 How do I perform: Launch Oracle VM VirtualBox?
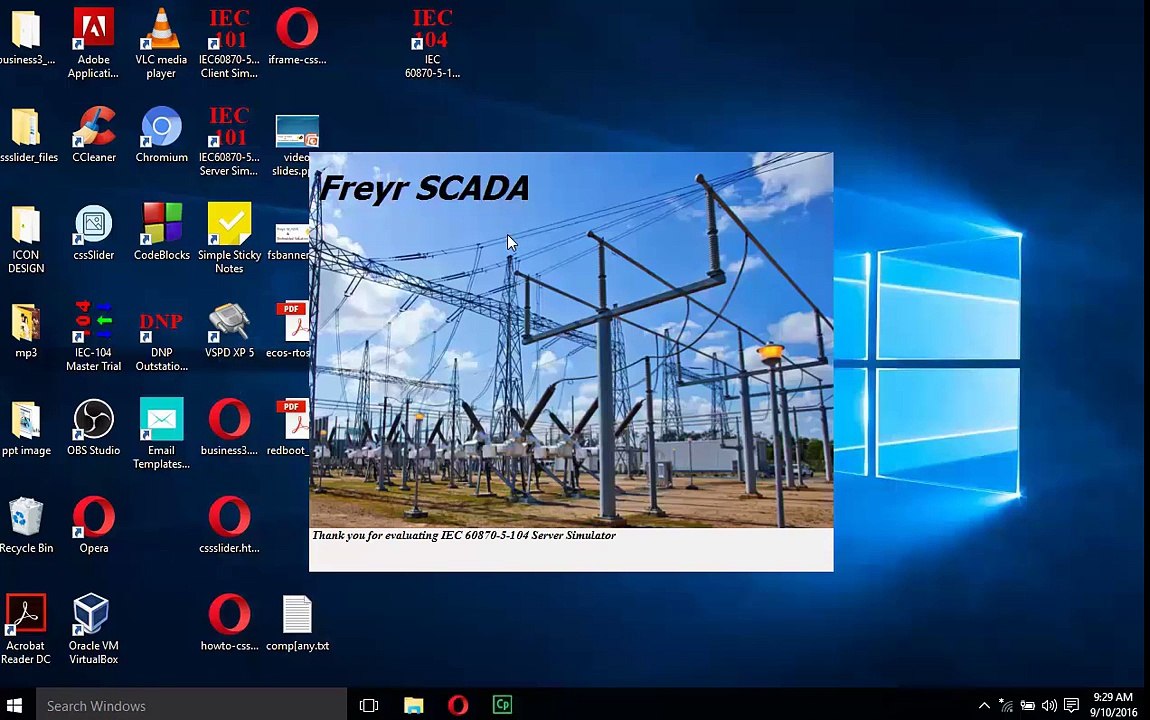click(93, 629)
